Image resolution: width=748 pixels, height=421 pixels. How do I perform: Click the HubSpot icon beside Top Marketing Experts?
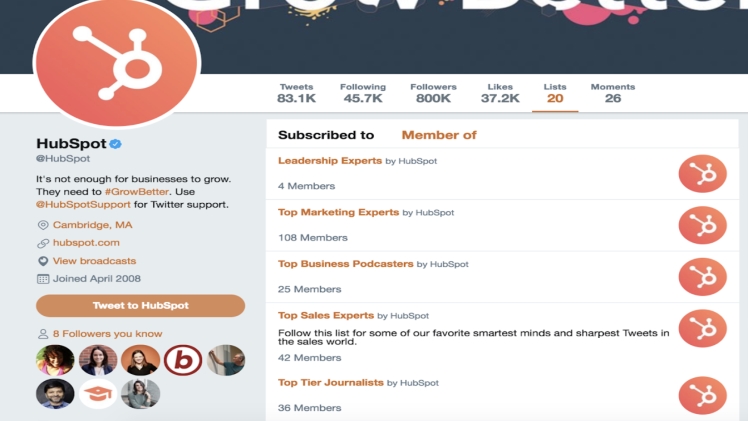[x=702, y=225]
